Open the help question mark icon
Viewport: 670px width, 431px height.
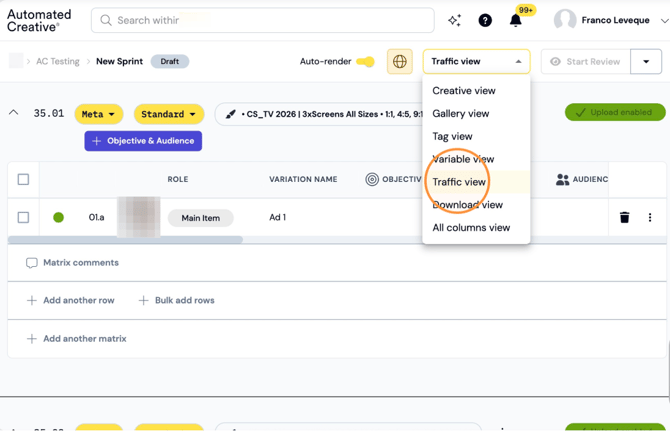click(x=485, y=20)
